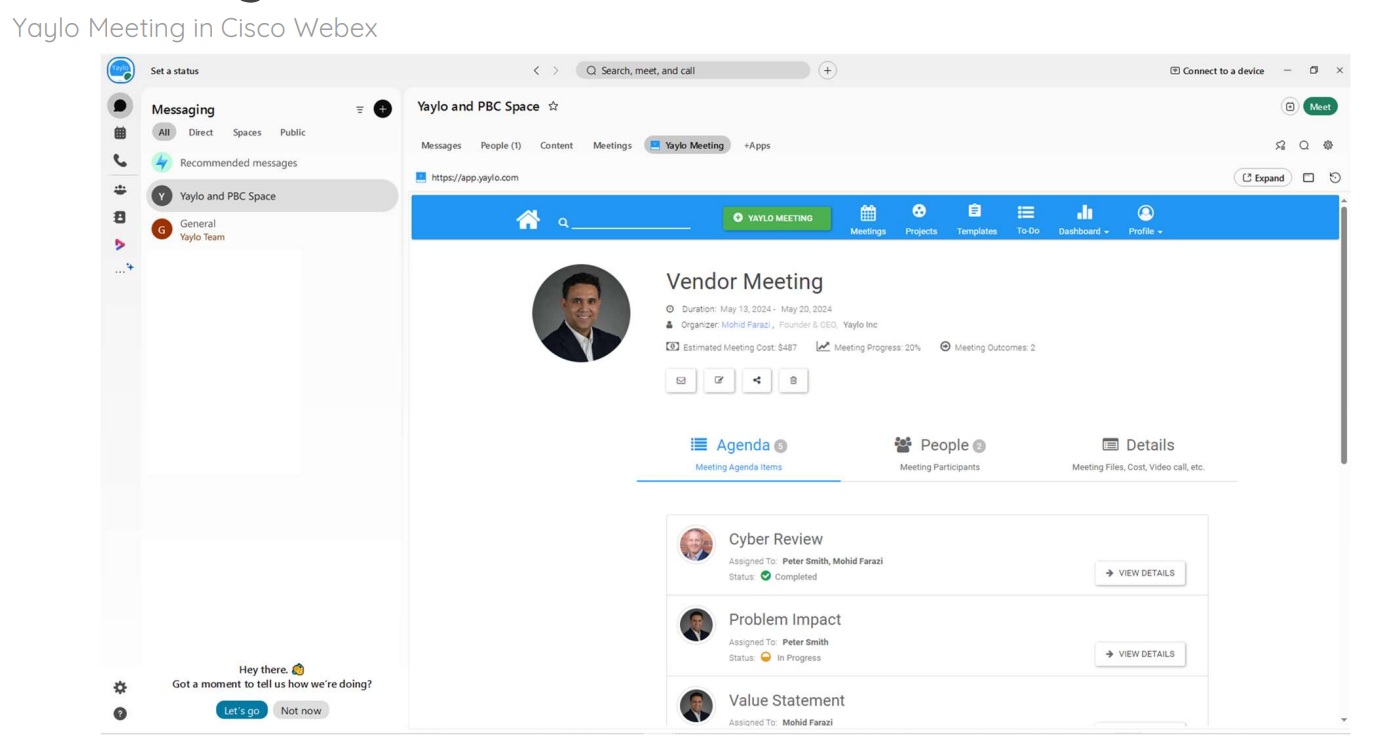Open the Messaging filter options menu

point(360,110)
